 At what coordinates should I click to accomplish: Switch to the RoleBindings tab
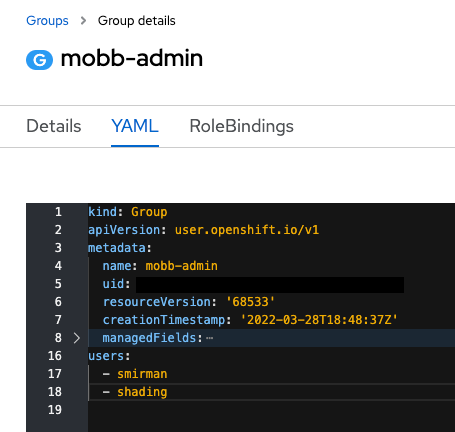241,126
